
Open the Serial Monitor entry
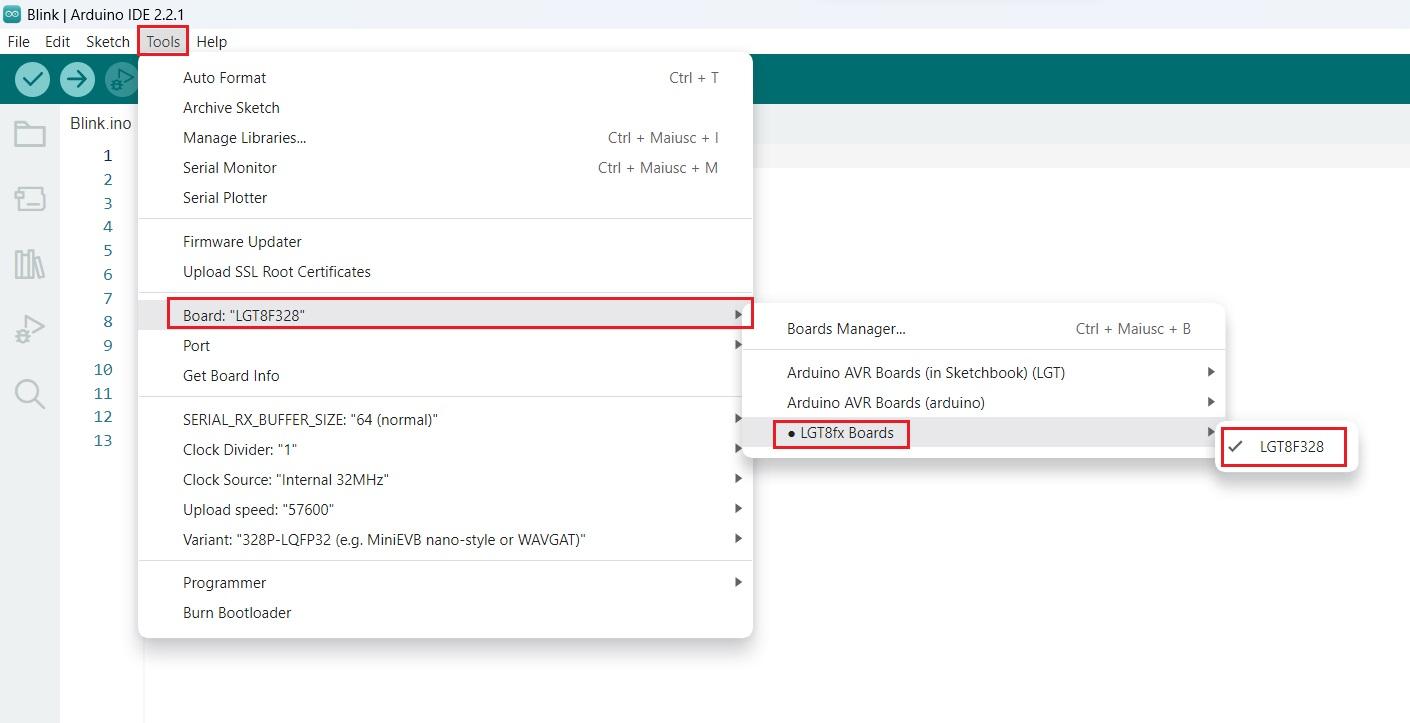pyautogui.click(x=445, y=168)
